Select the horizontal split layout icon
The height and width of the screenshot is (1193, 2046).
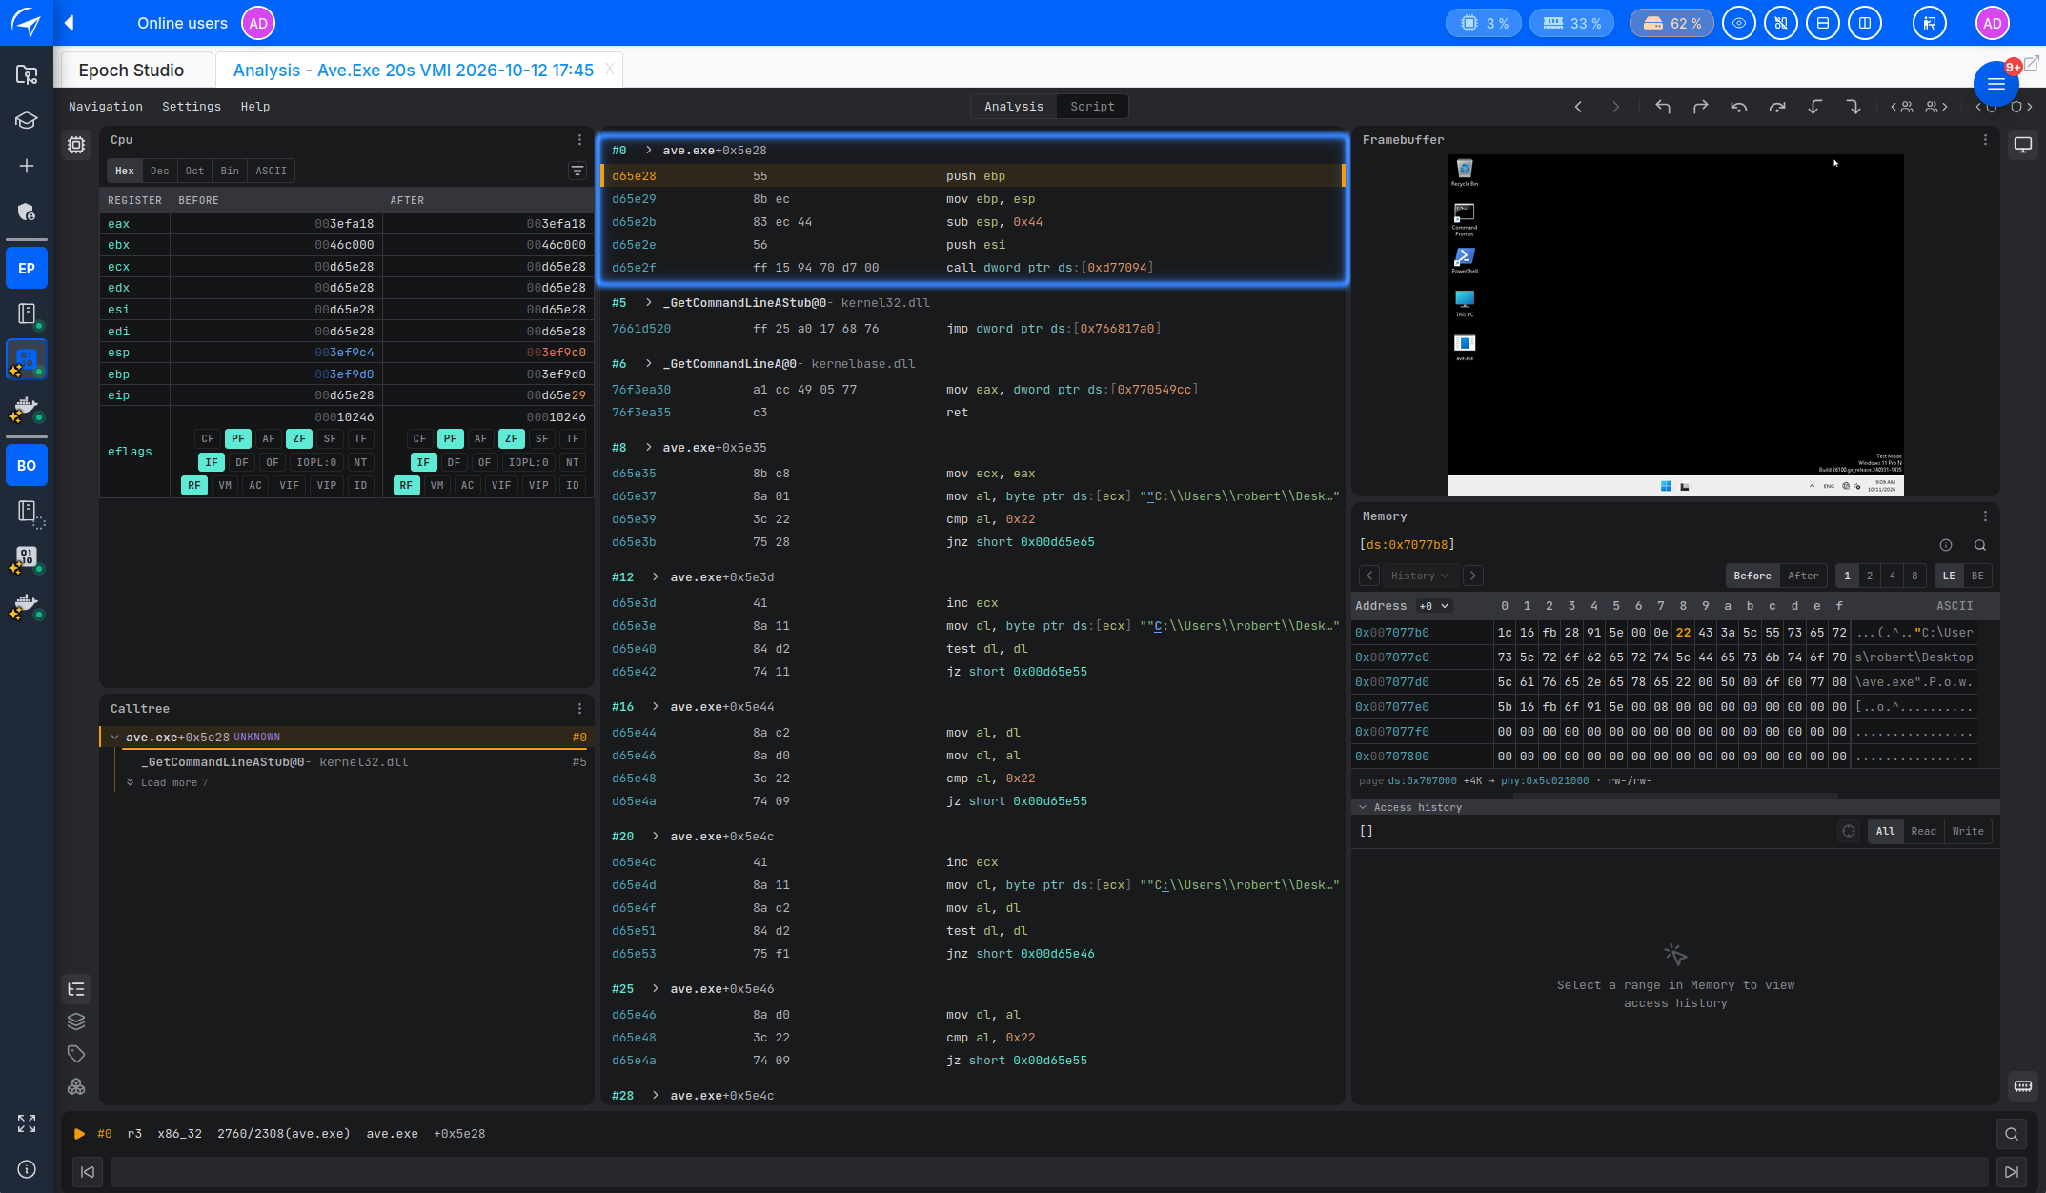pos(1823,23)
